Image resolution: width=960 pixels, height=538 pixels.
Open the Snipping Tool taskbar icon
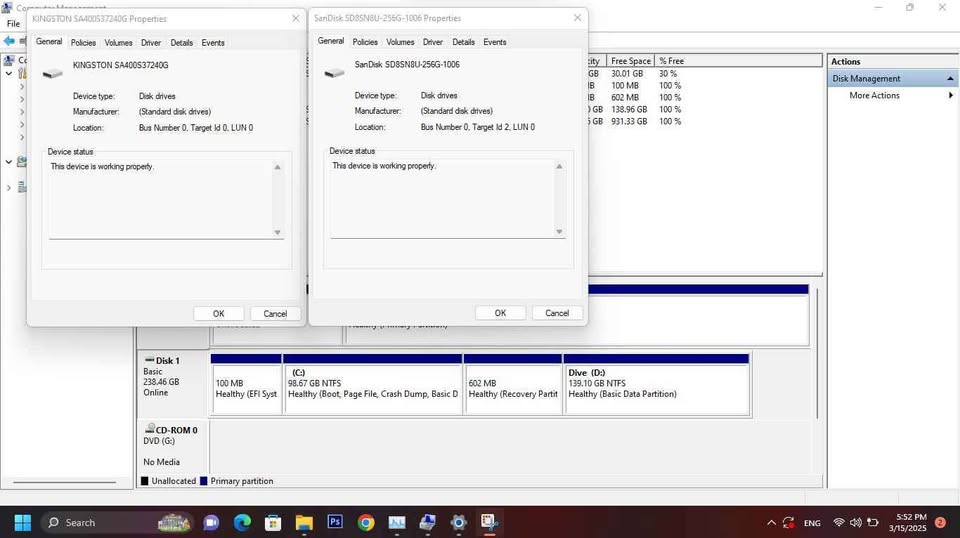[489, 522]
